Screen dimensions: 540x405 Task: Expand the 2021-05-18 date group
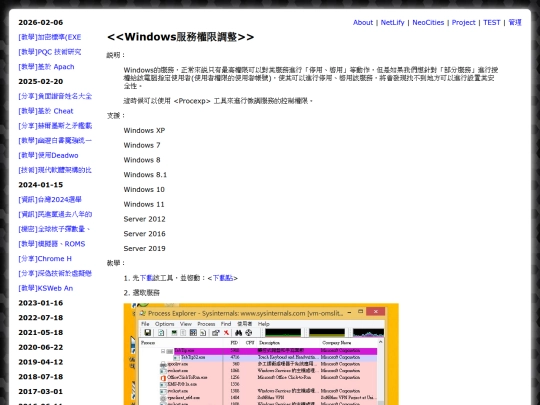(41, 333)
